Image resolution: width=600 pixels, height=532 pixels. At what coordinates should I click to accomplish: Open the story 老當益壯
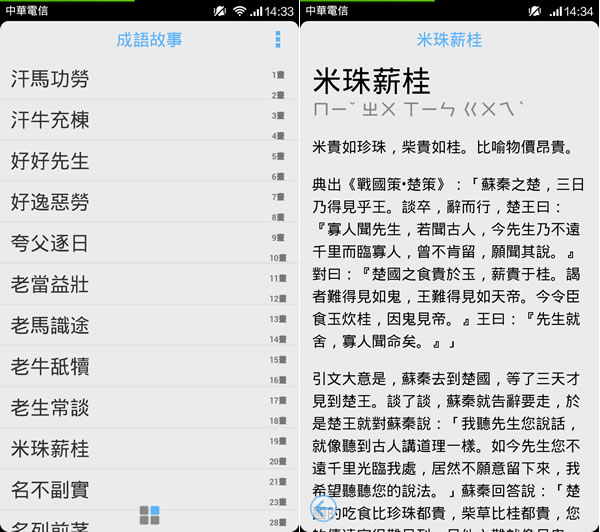149,284
